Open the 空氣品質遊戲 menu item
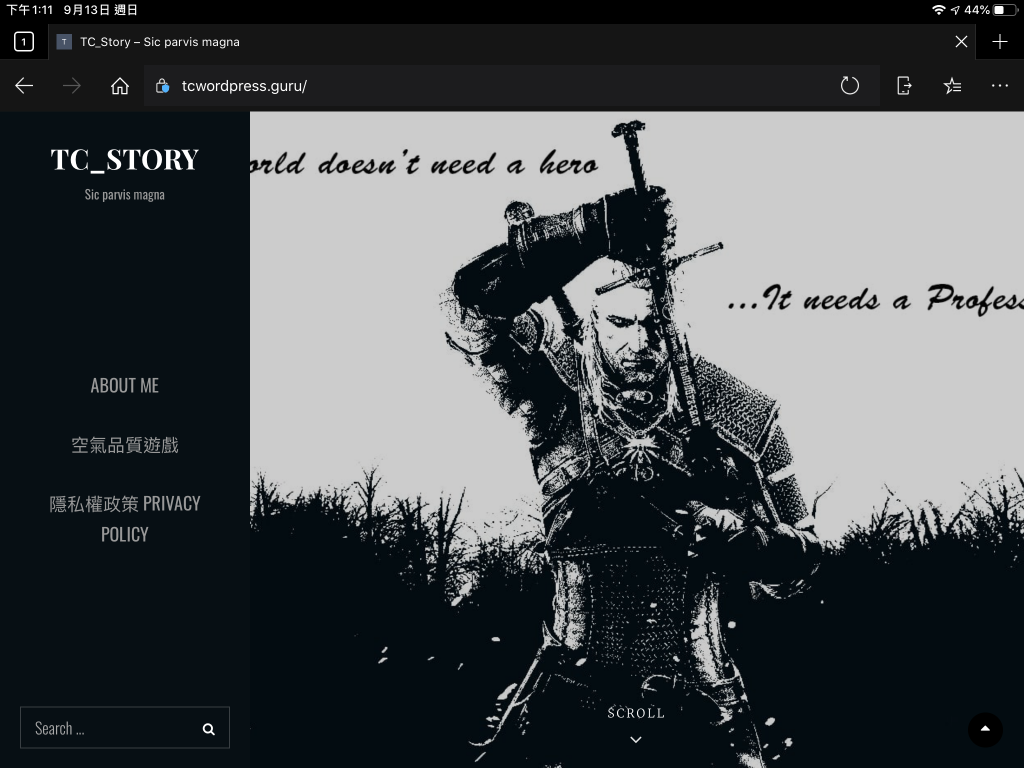1024x768 pixels. point(125,445)
